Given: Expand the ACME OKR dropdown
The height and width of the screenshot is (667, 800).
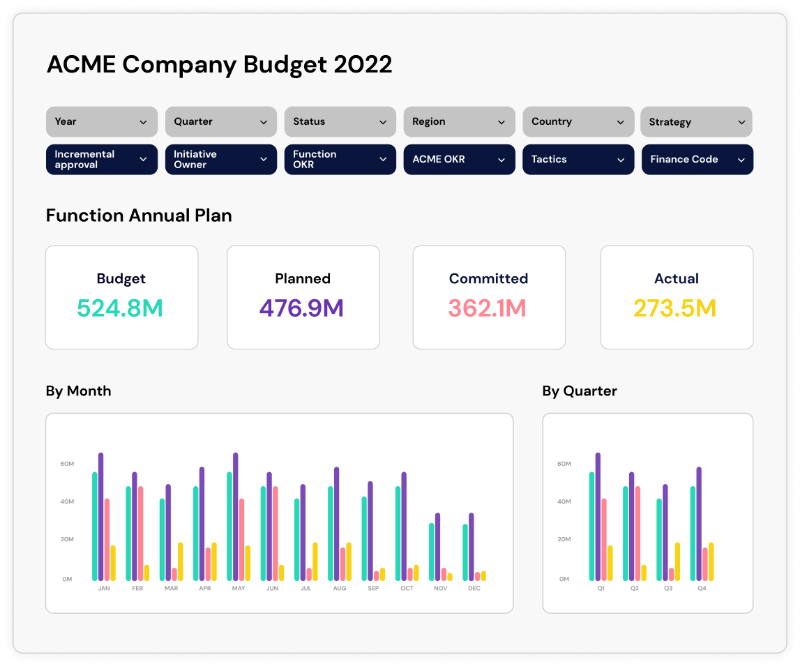Looking at the screenshot, I should pyautogui.click(x=459, y=159).
